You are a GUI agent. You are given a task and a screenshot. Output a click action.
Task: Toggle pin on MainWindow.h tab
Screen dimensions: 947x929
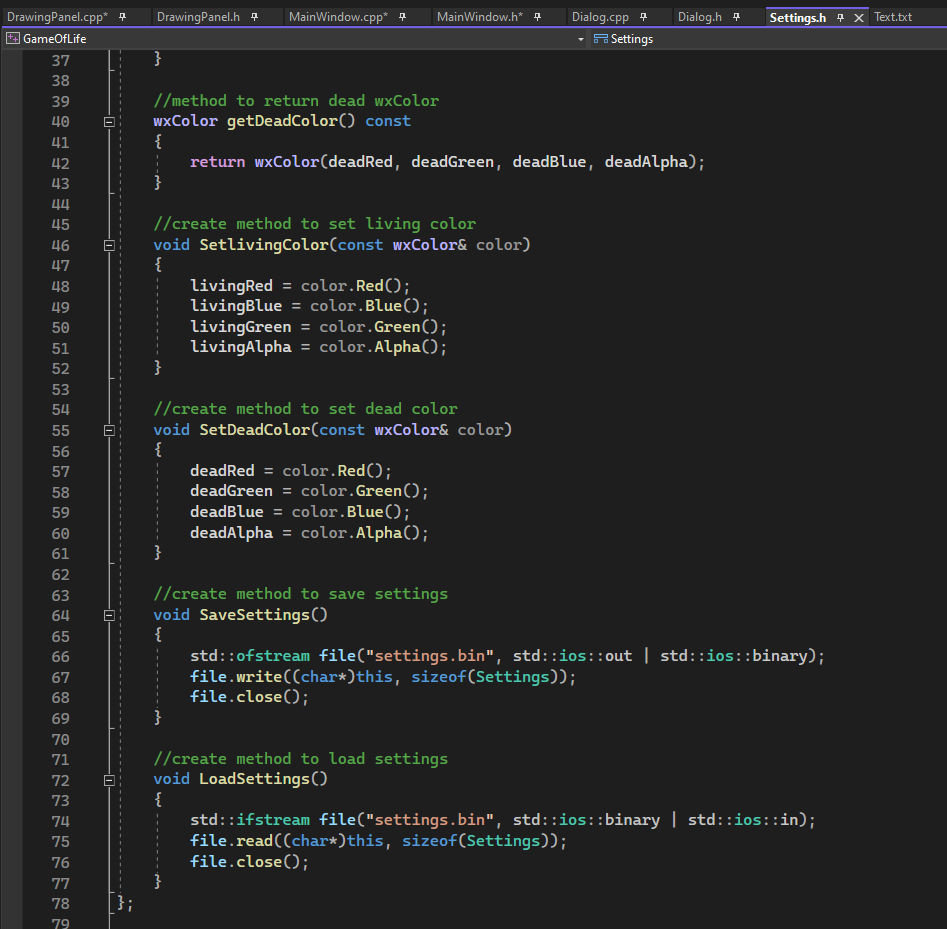pyautogui.click(x=537, y=18)
